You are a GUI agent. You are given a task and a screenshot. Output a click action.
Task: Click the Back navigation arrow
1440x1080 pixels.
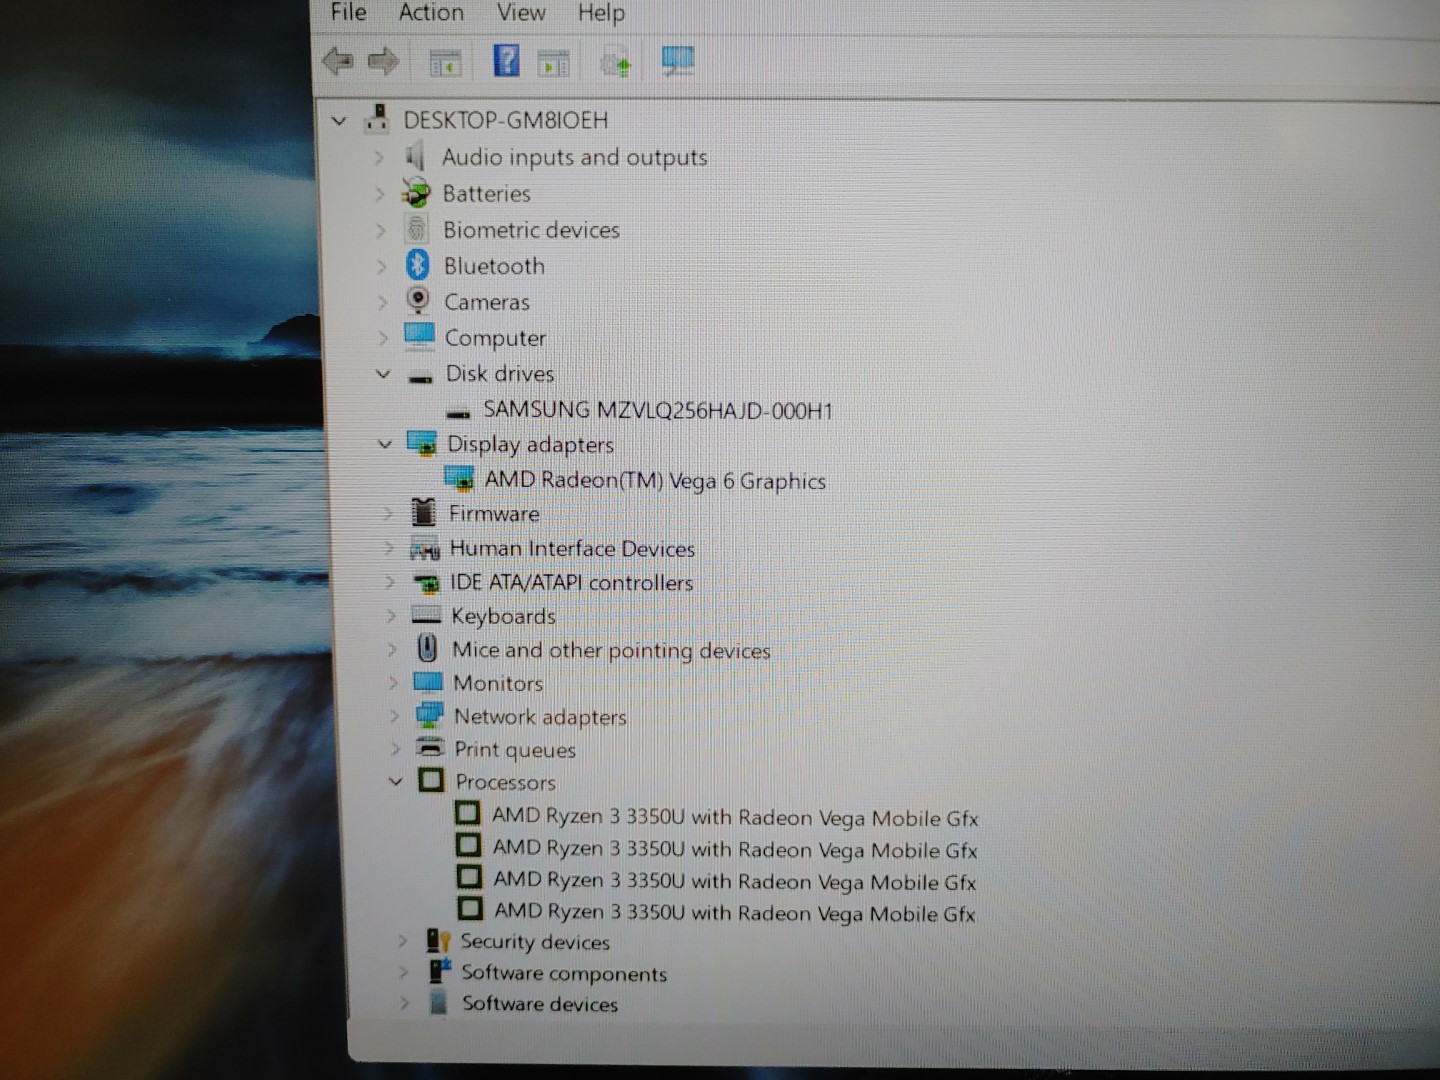[338, 61]
